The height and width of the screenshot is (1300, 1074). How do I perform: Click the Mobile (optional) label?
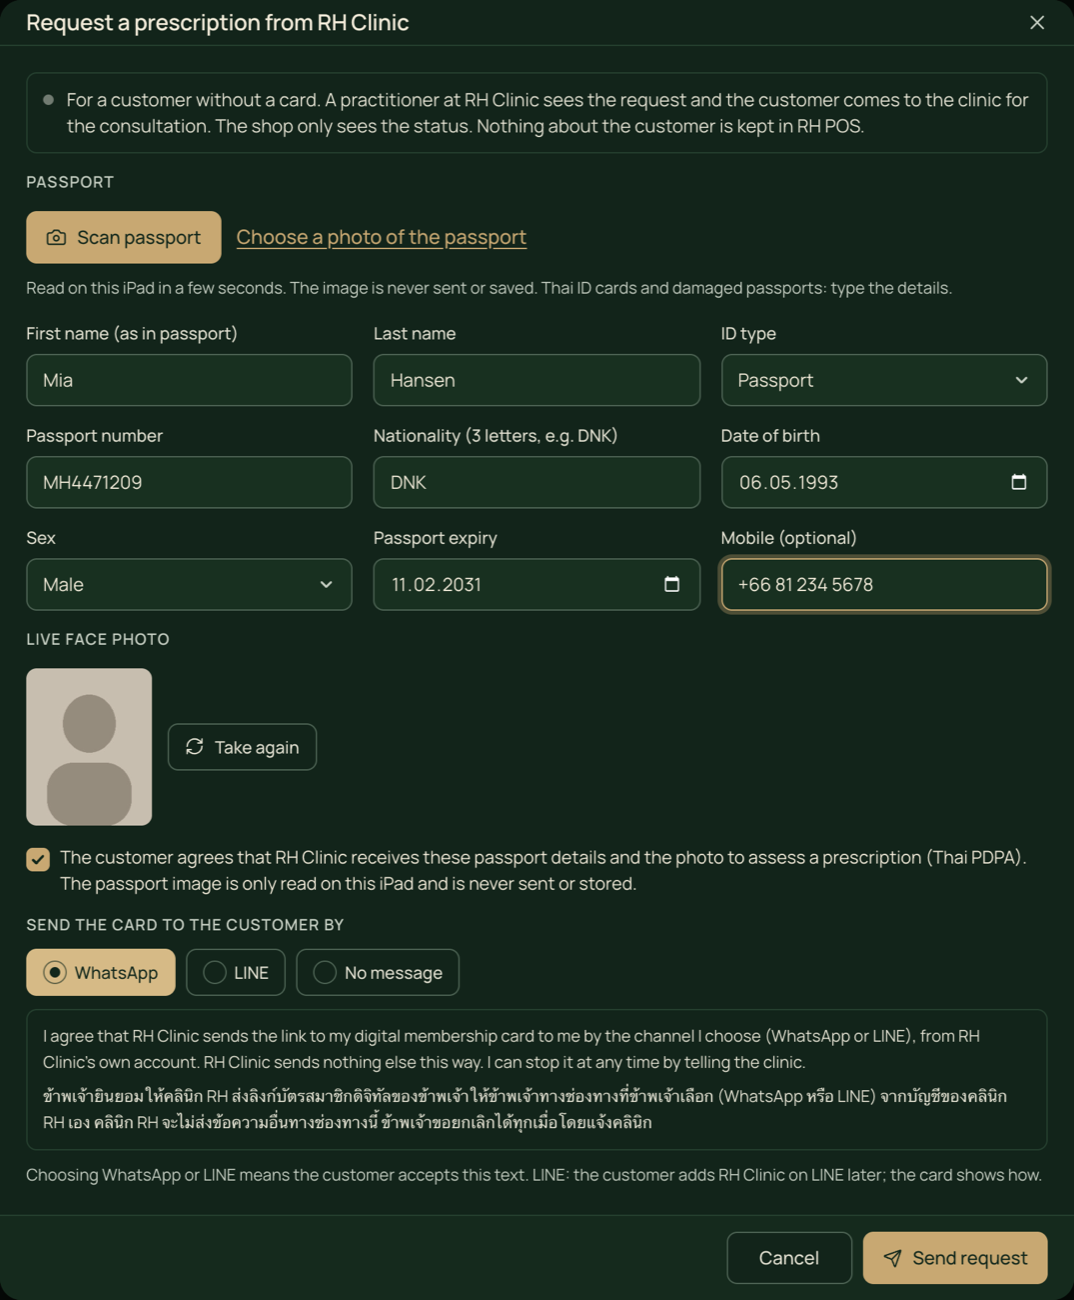[788, 538]
